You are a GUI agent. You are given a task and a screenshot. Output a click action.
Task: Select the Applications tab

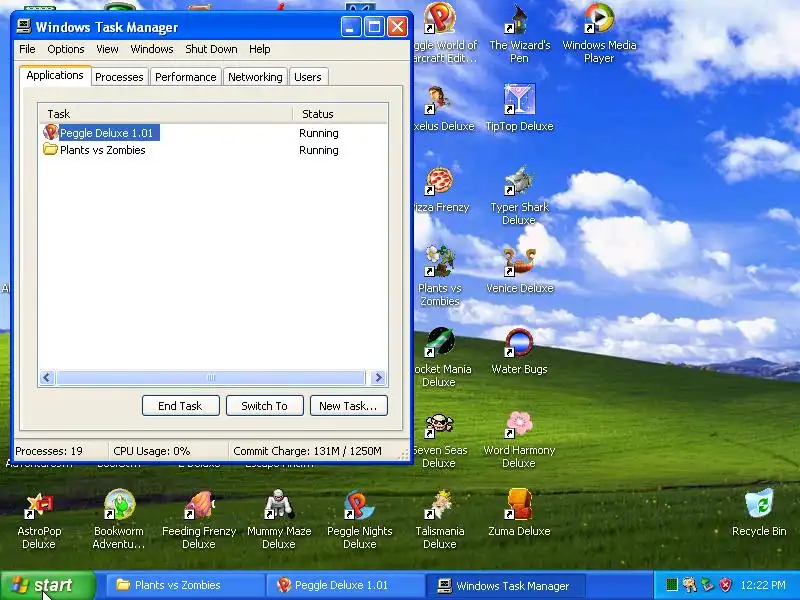[55, 76]
